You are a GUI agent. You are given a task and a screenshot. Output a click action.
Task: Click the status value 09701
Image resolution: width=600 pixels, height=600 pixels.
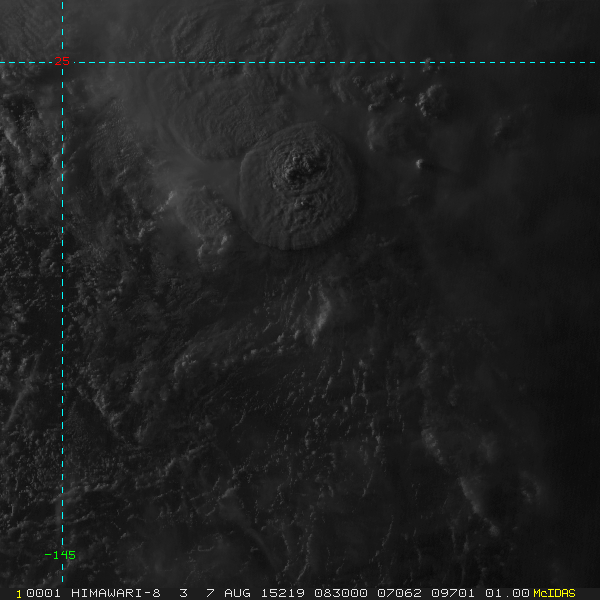point(453,593)
